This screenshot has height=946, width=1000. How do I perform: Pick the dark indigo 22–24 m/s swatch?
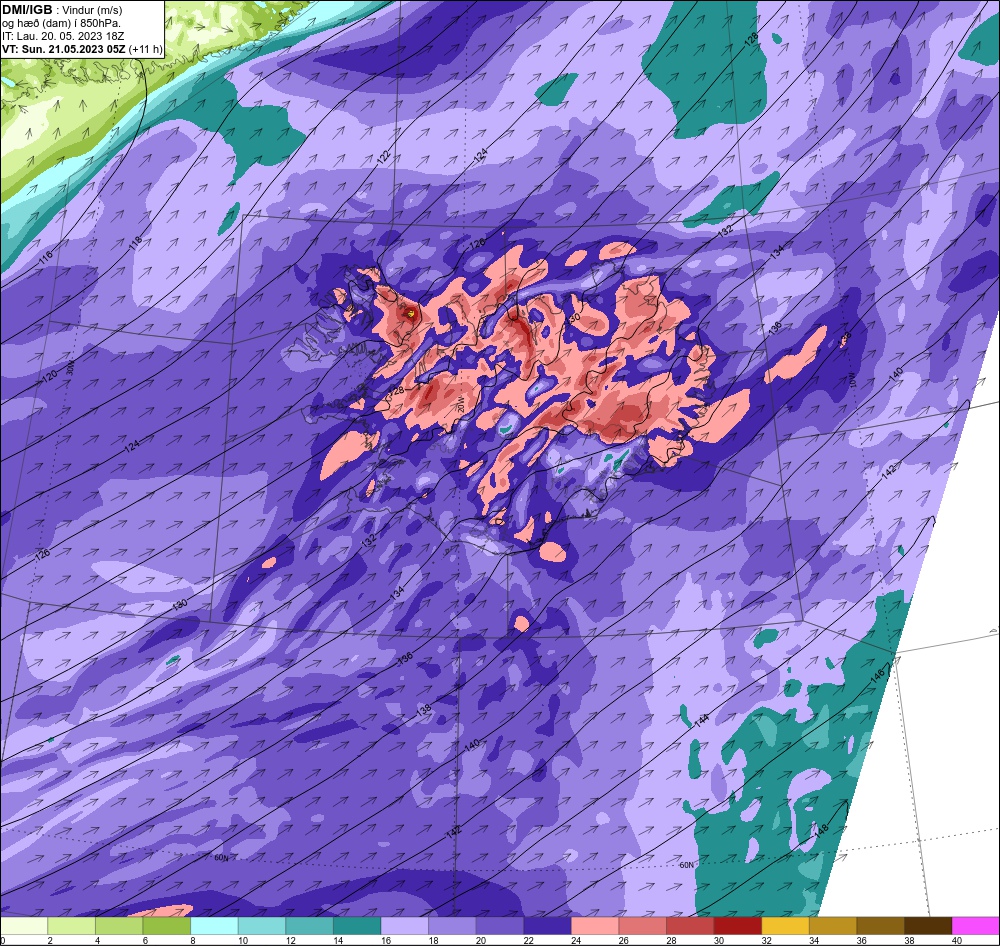(547, 926)
